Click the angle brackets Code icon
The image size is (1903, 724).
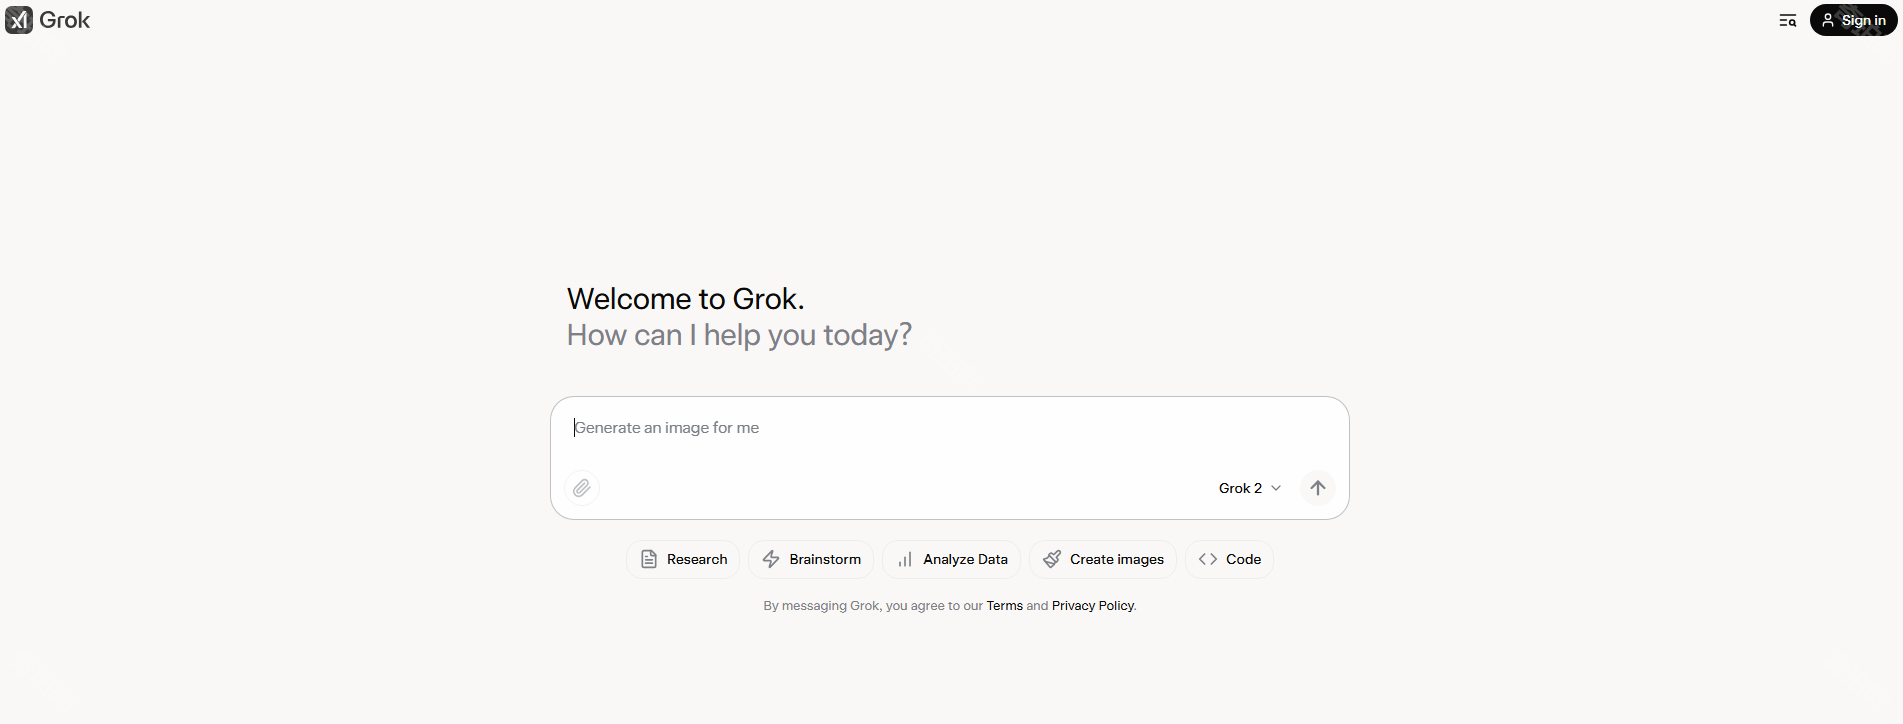coord(1208,559)
